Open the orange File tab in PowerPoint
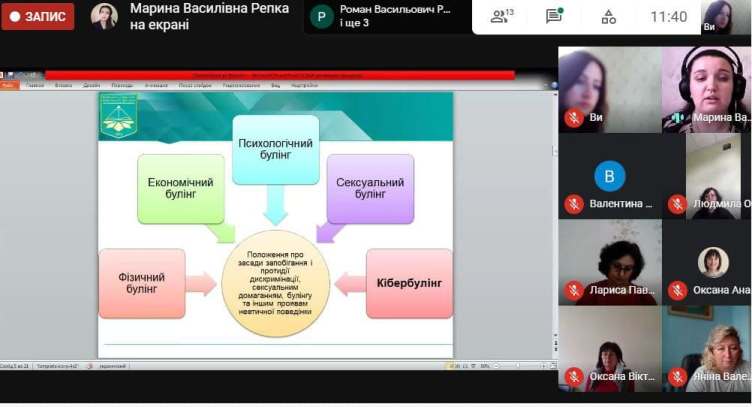Image resolution: width=752 pixels, height=407 pixels. pyautogui.click(x=9, y=85)
